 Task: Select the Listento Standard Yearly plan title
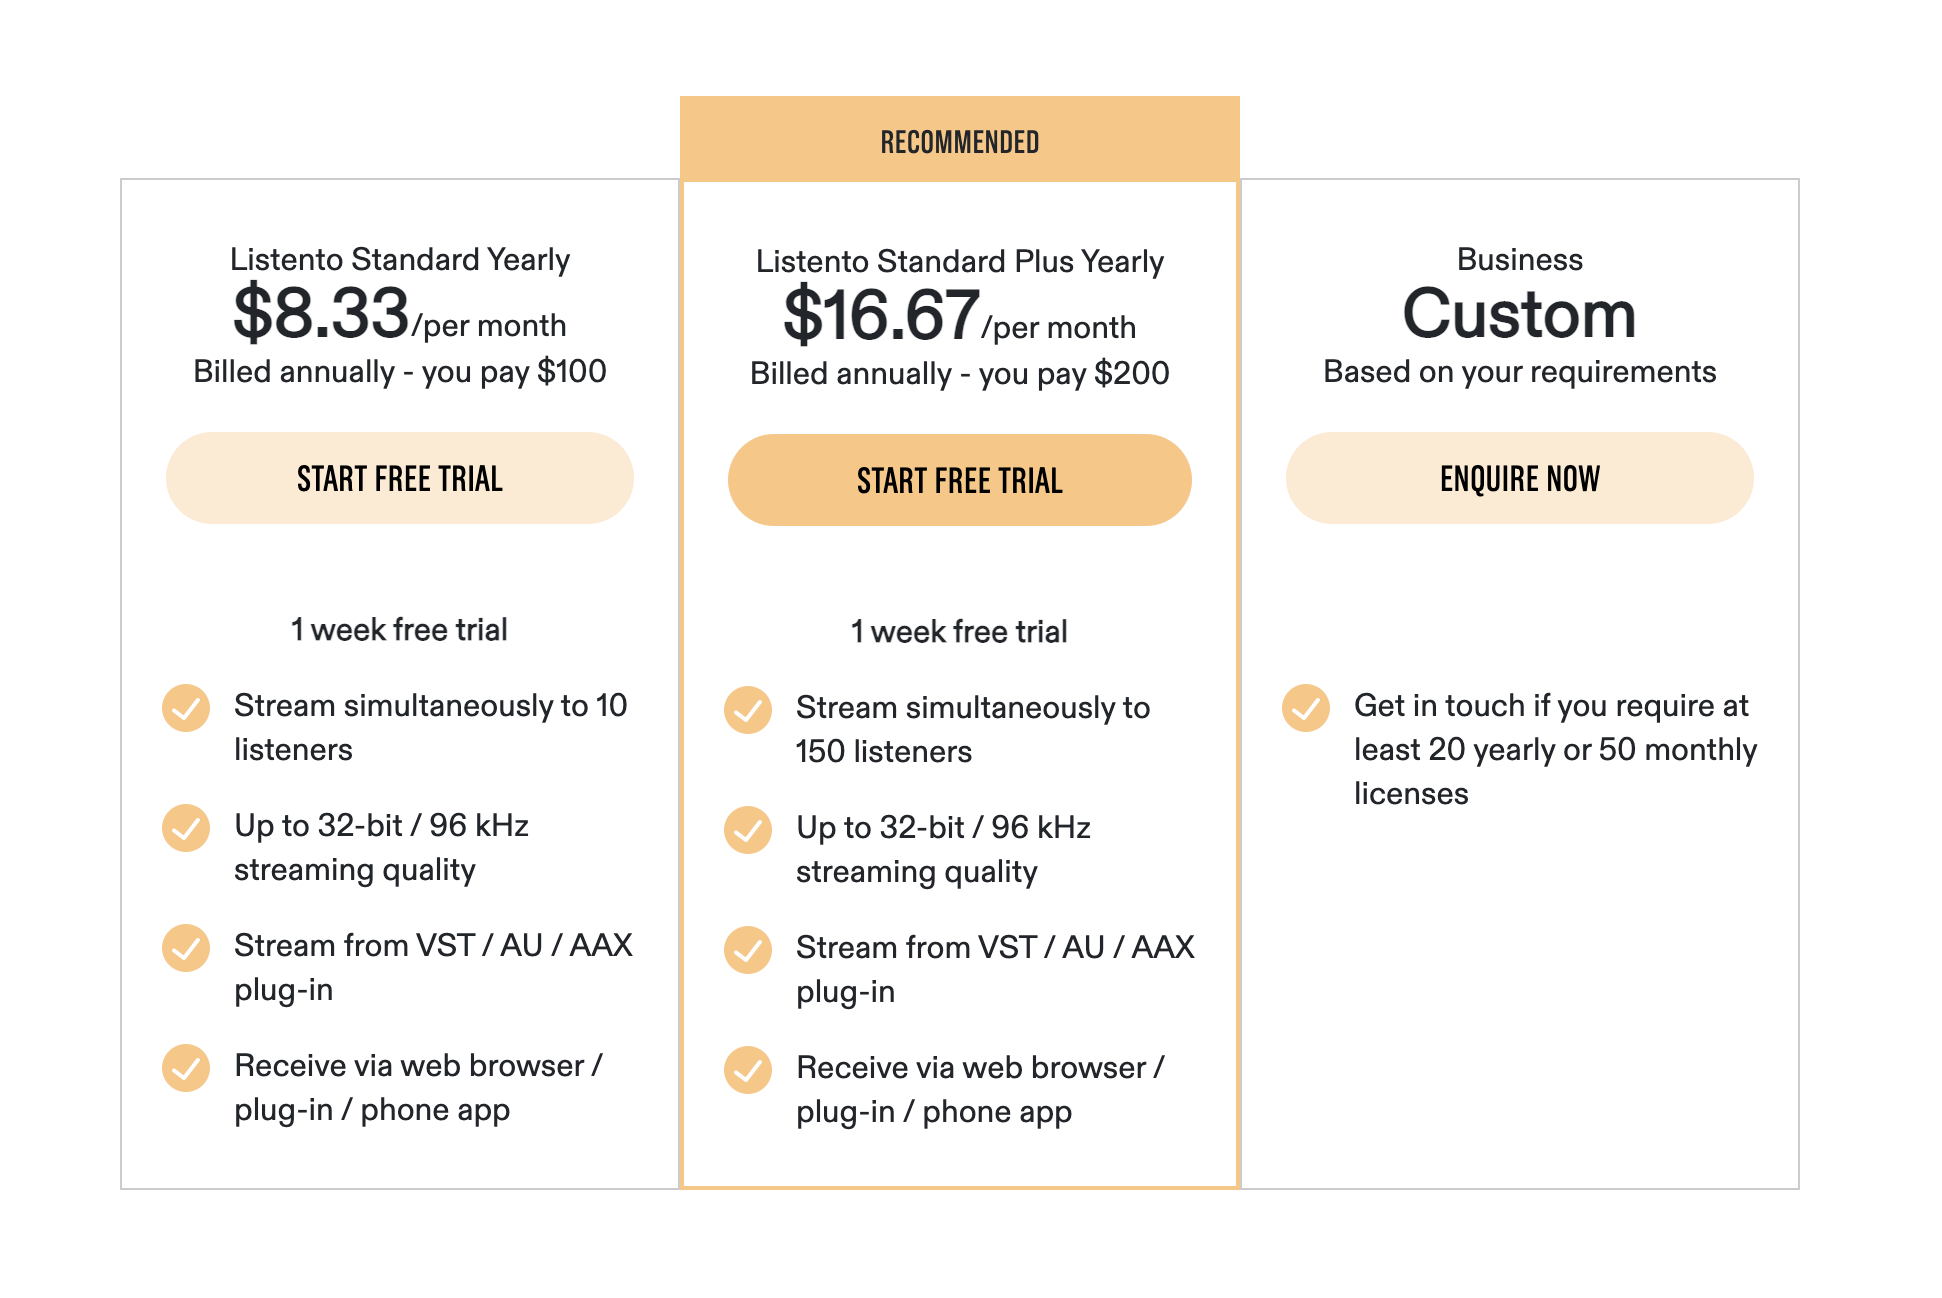click(400, 259)
